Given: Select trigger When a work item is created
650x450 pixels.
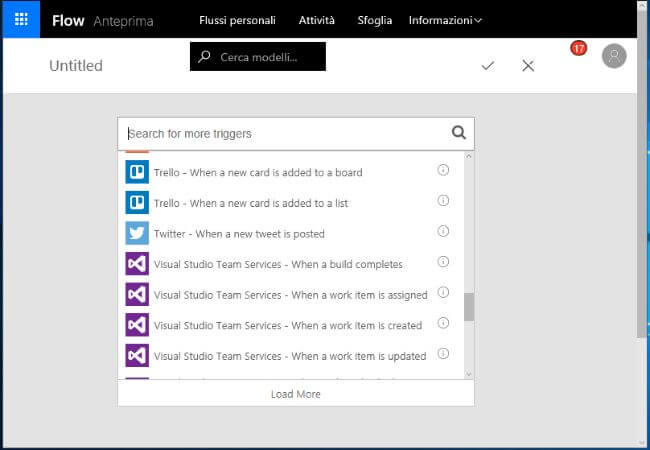Looking at the screenshot, I should (x=288, y=325).
